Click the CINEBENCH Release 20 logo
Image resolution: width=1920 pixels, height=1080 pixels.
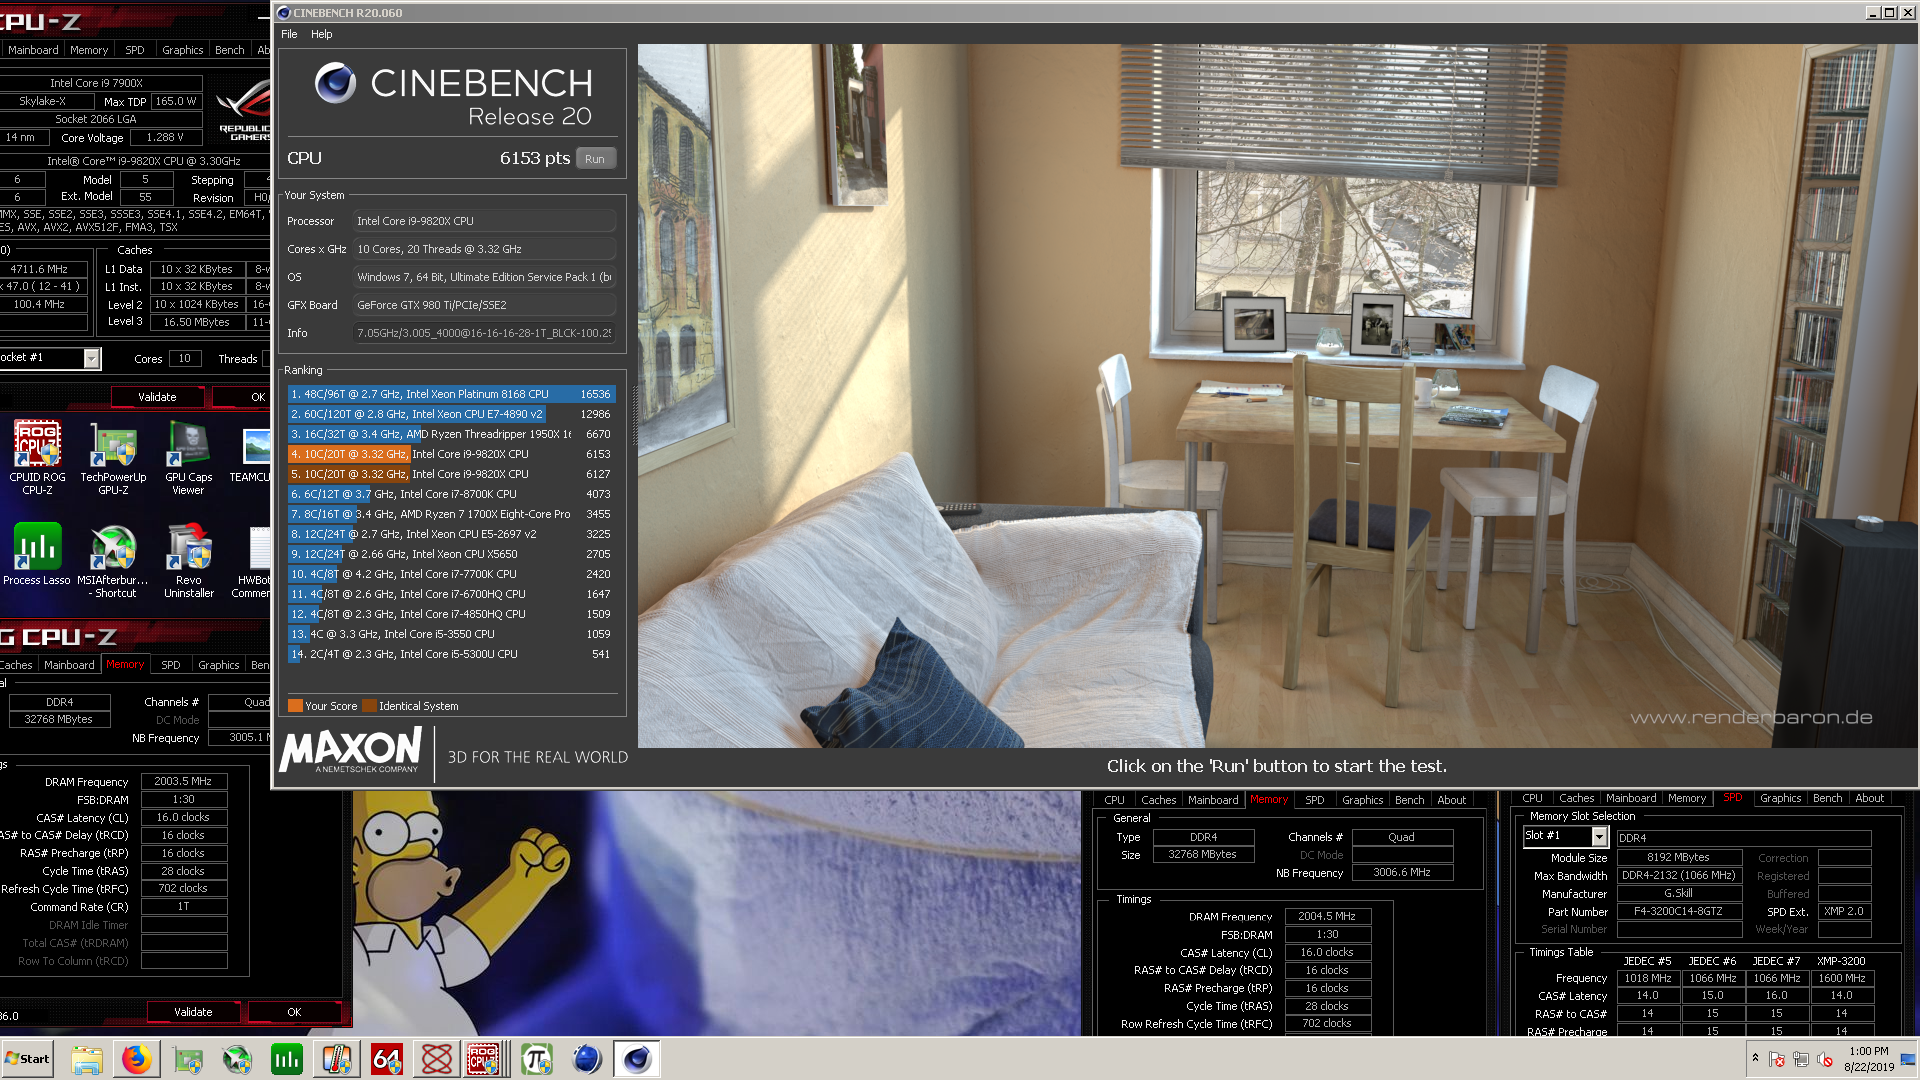pos(453,95)
